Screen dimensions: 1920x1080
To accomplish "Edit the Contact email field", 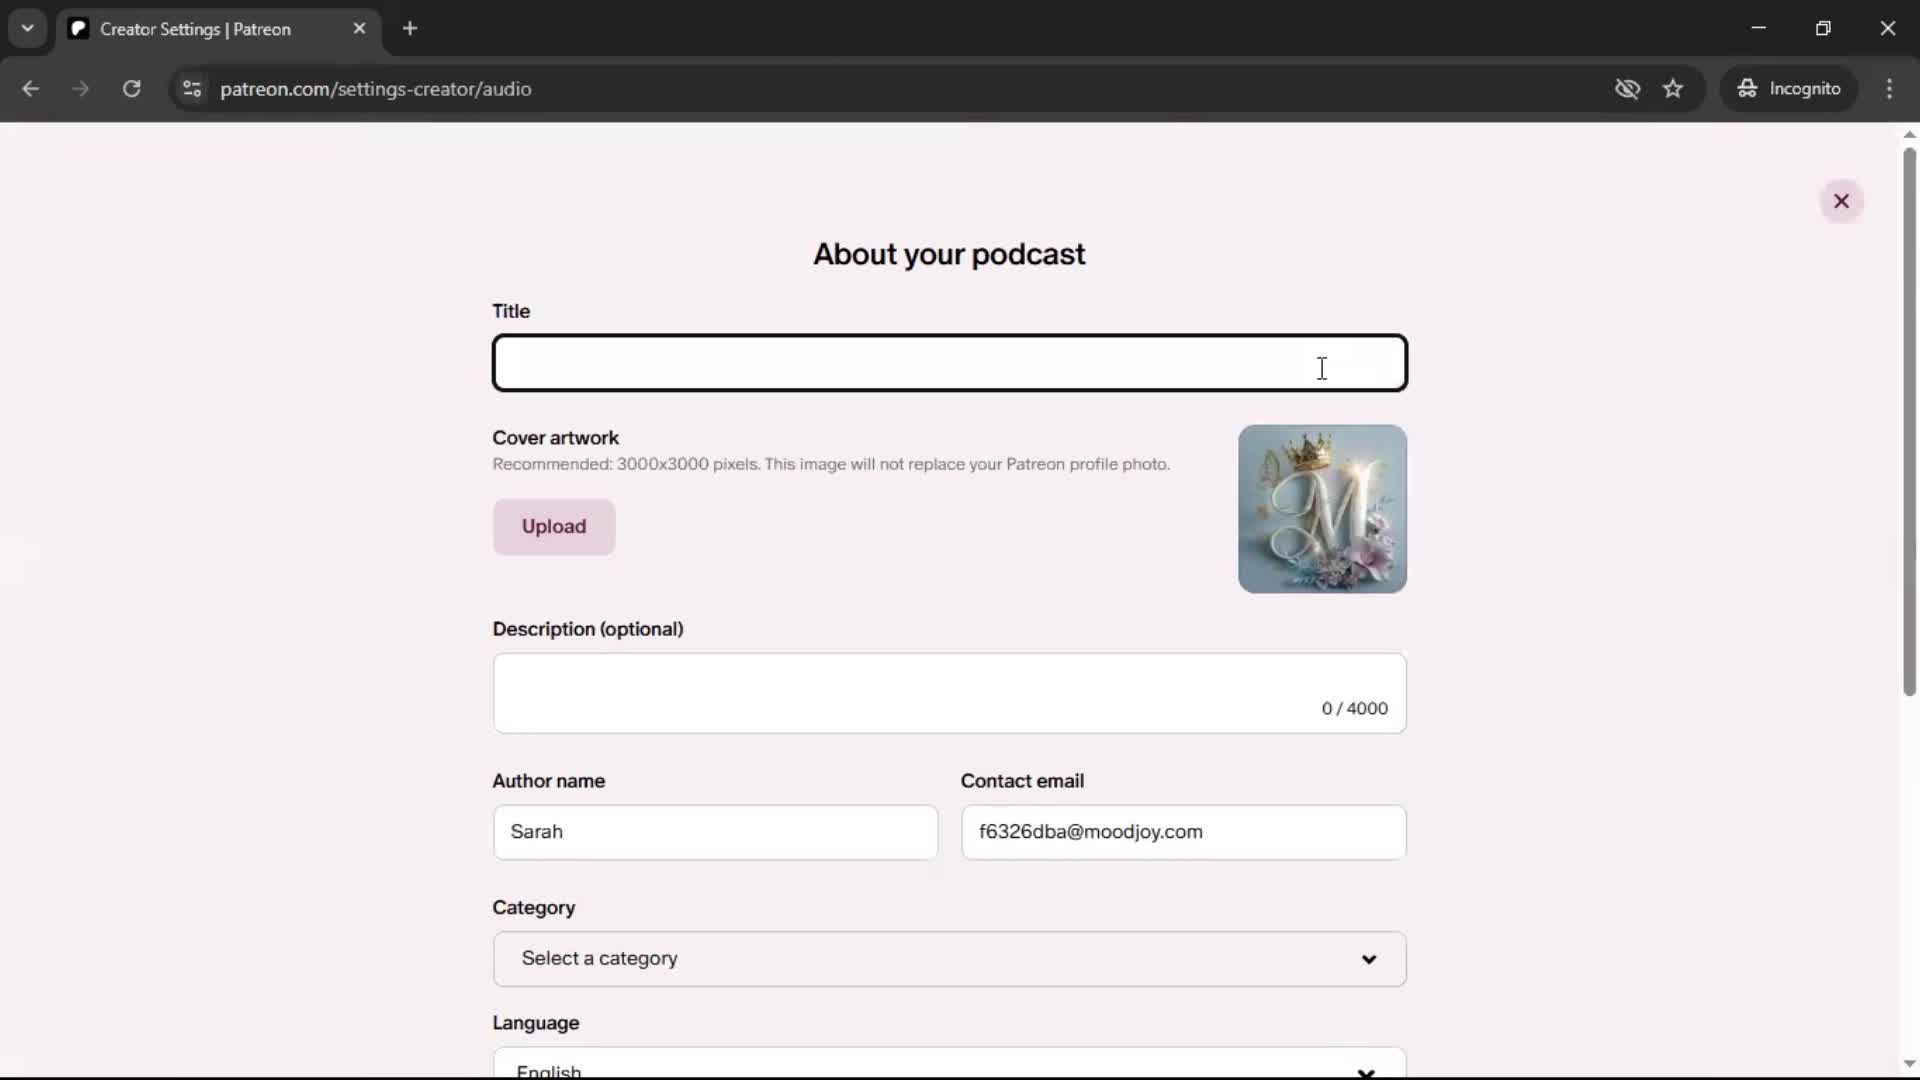I will pyautogui.click(x=1183, y=832).
